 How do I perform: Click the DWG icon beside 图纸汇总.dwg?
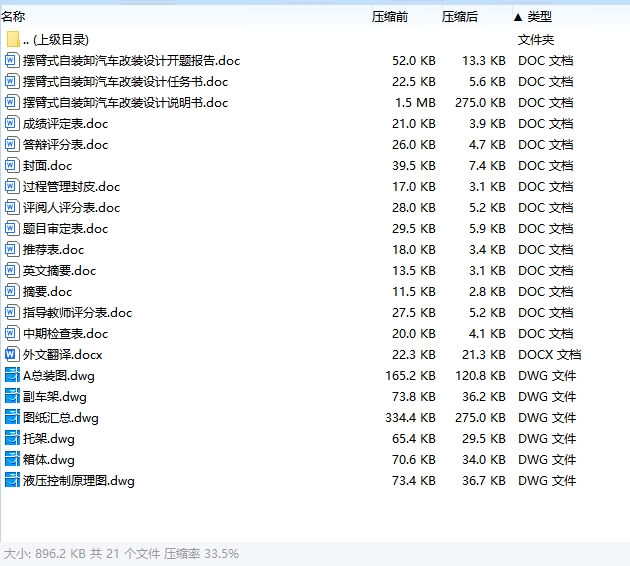tap(12, 417)
